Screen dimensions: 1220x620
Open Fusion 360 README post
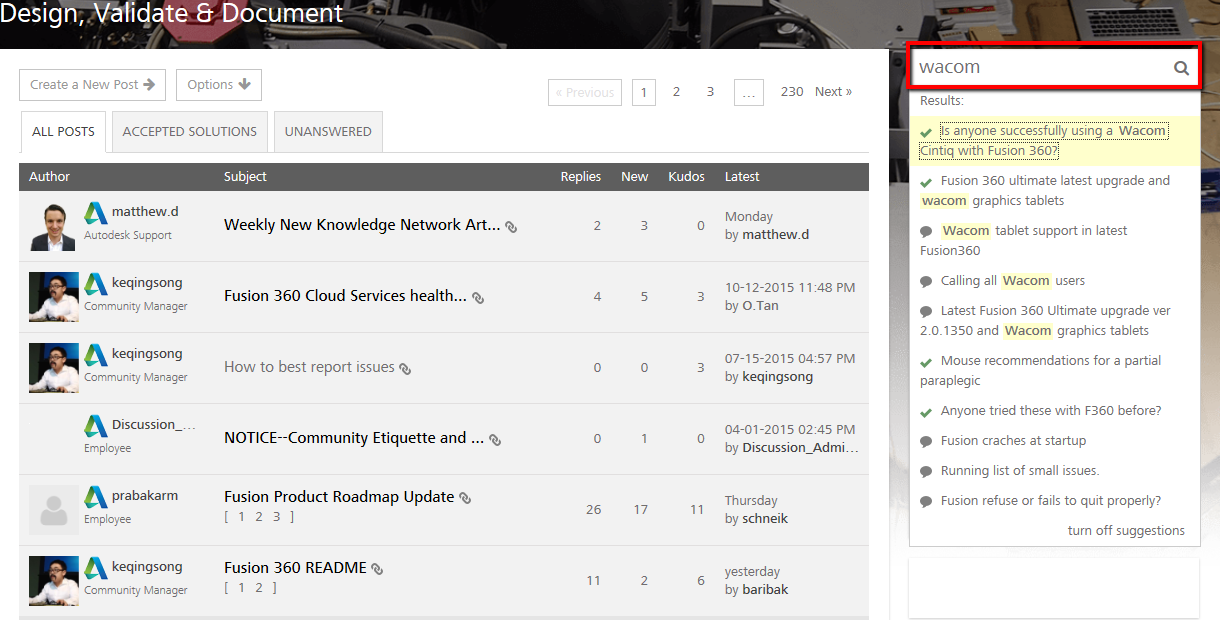295,568
